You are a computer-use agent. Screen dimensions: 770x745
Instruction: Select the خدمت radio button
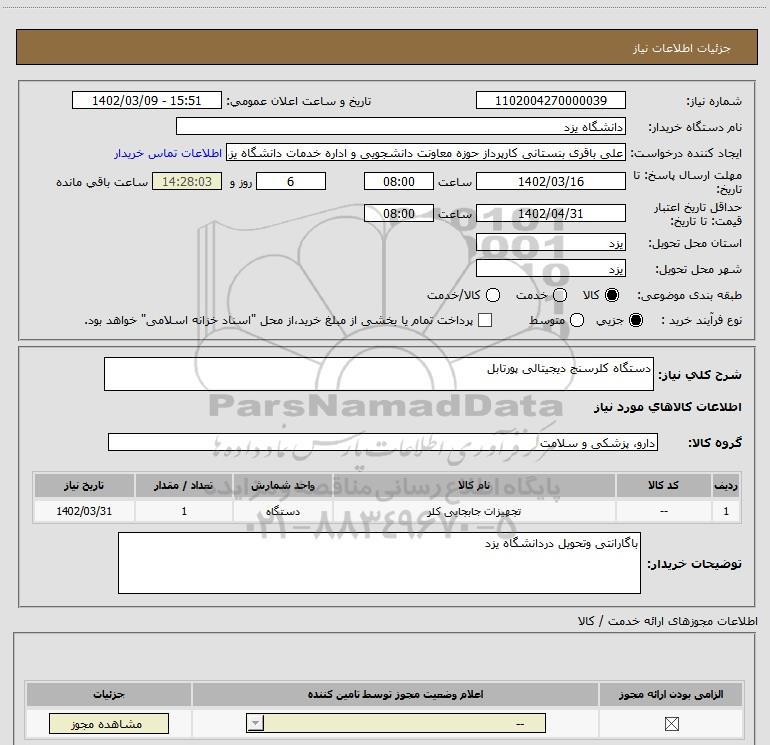pos(560,295)
